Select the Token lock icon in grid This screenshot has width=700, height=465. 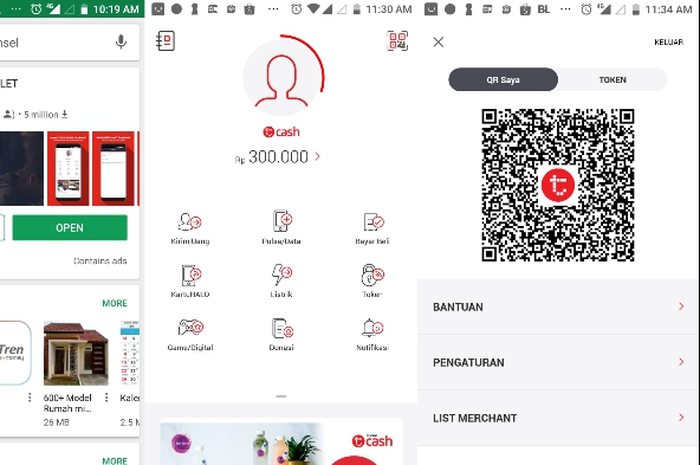point(373,274)
